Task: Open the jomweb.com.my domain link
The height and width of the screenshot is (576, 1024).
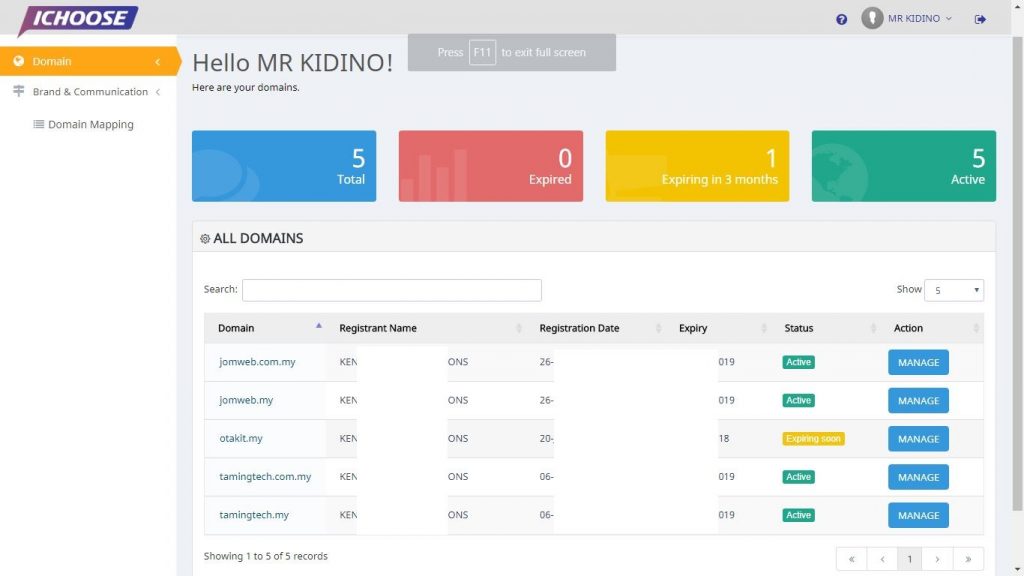Action: point(256,362)
